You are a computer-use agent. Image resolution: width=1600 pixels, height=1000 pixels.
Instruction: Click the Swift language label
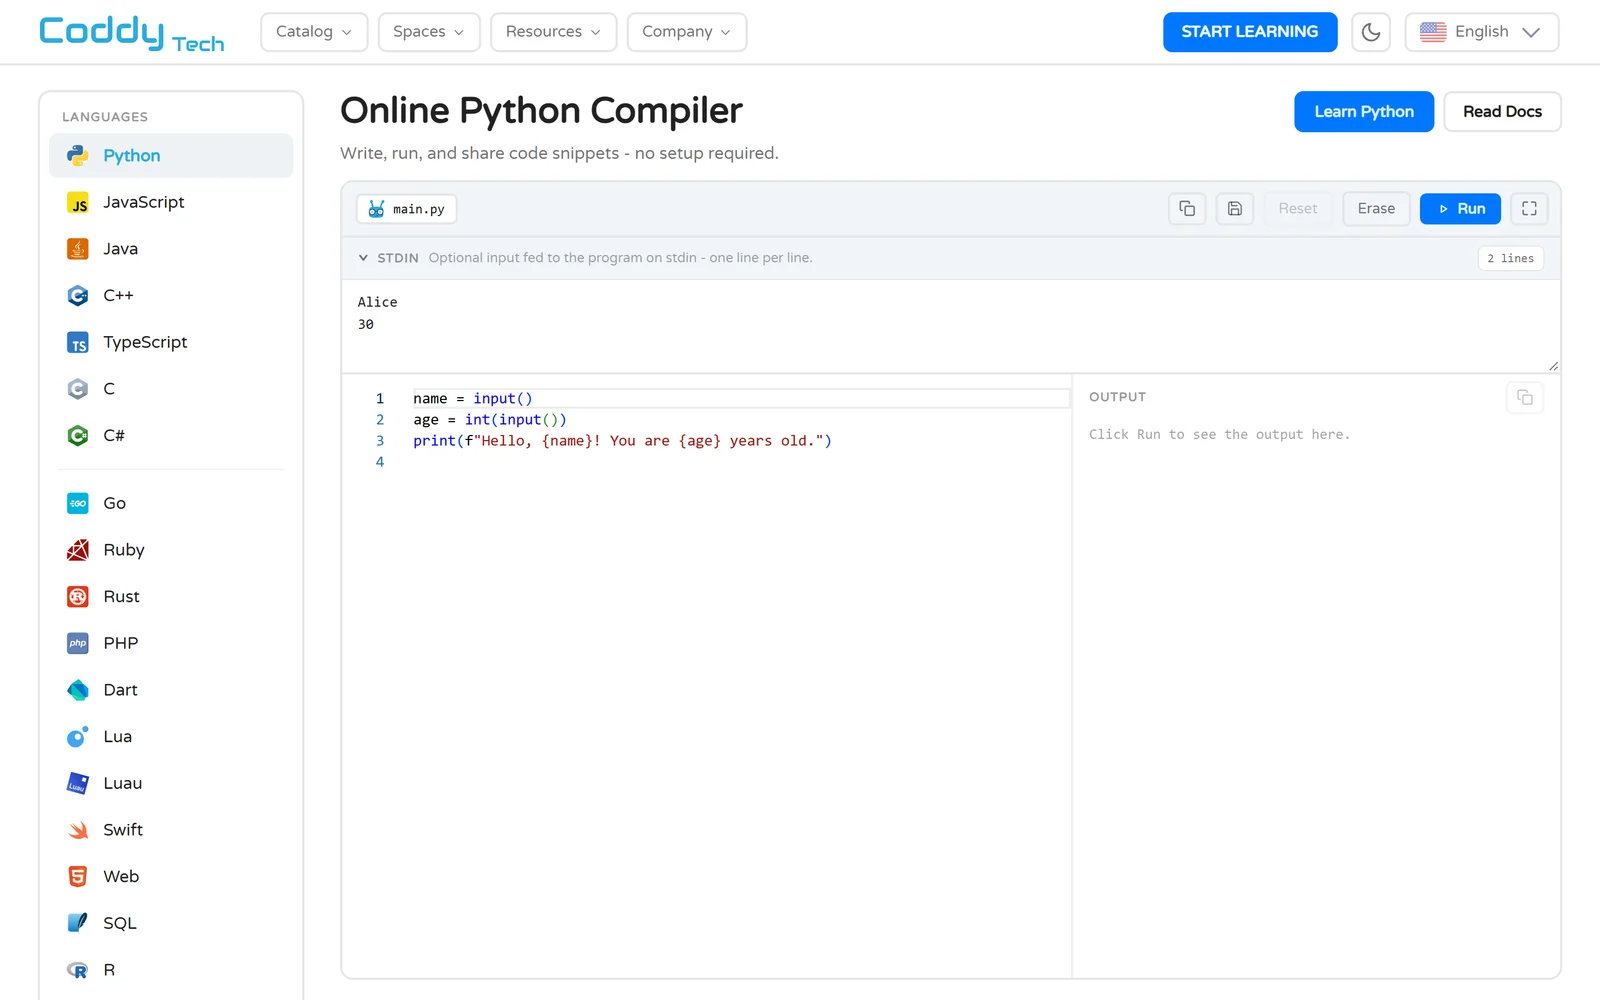[123, 830]
